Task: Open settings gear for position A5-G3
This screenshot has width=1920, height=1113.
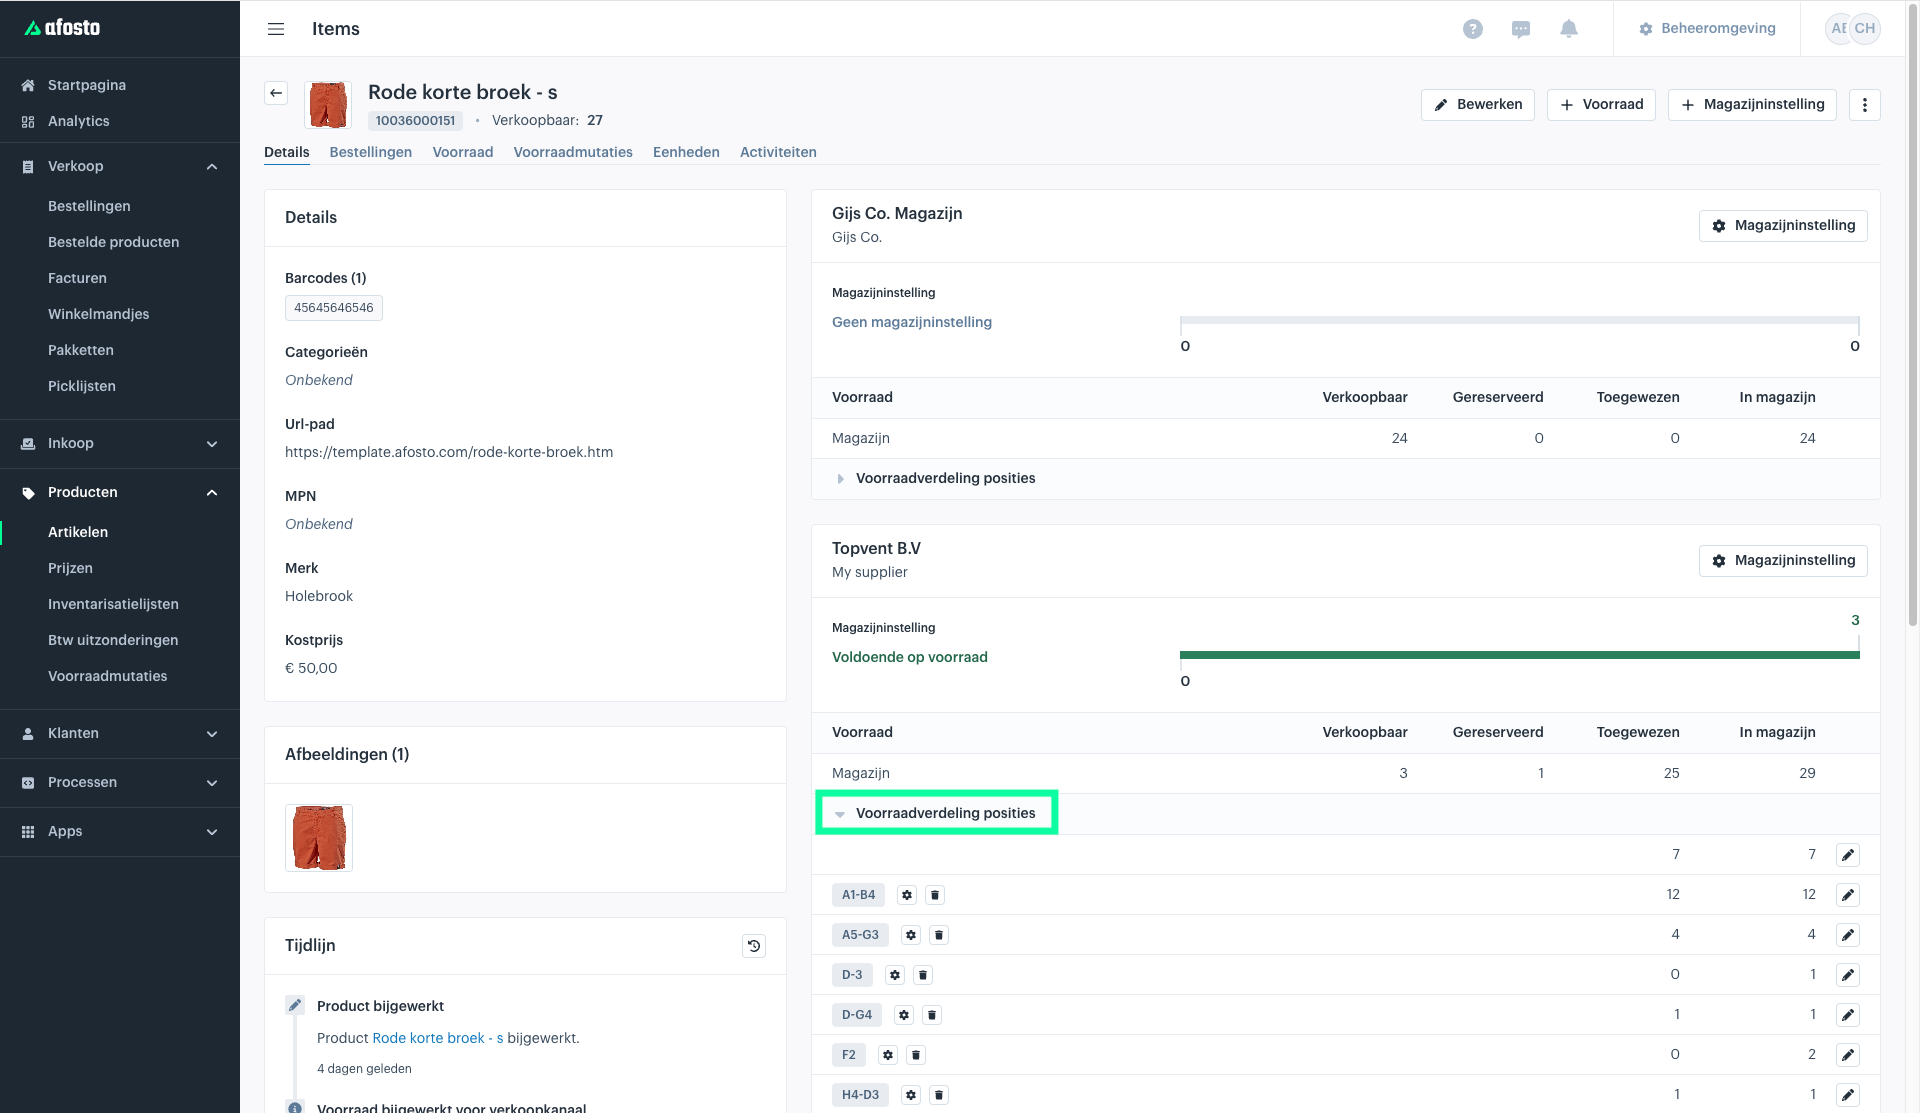Action: (x=911, y=935)
